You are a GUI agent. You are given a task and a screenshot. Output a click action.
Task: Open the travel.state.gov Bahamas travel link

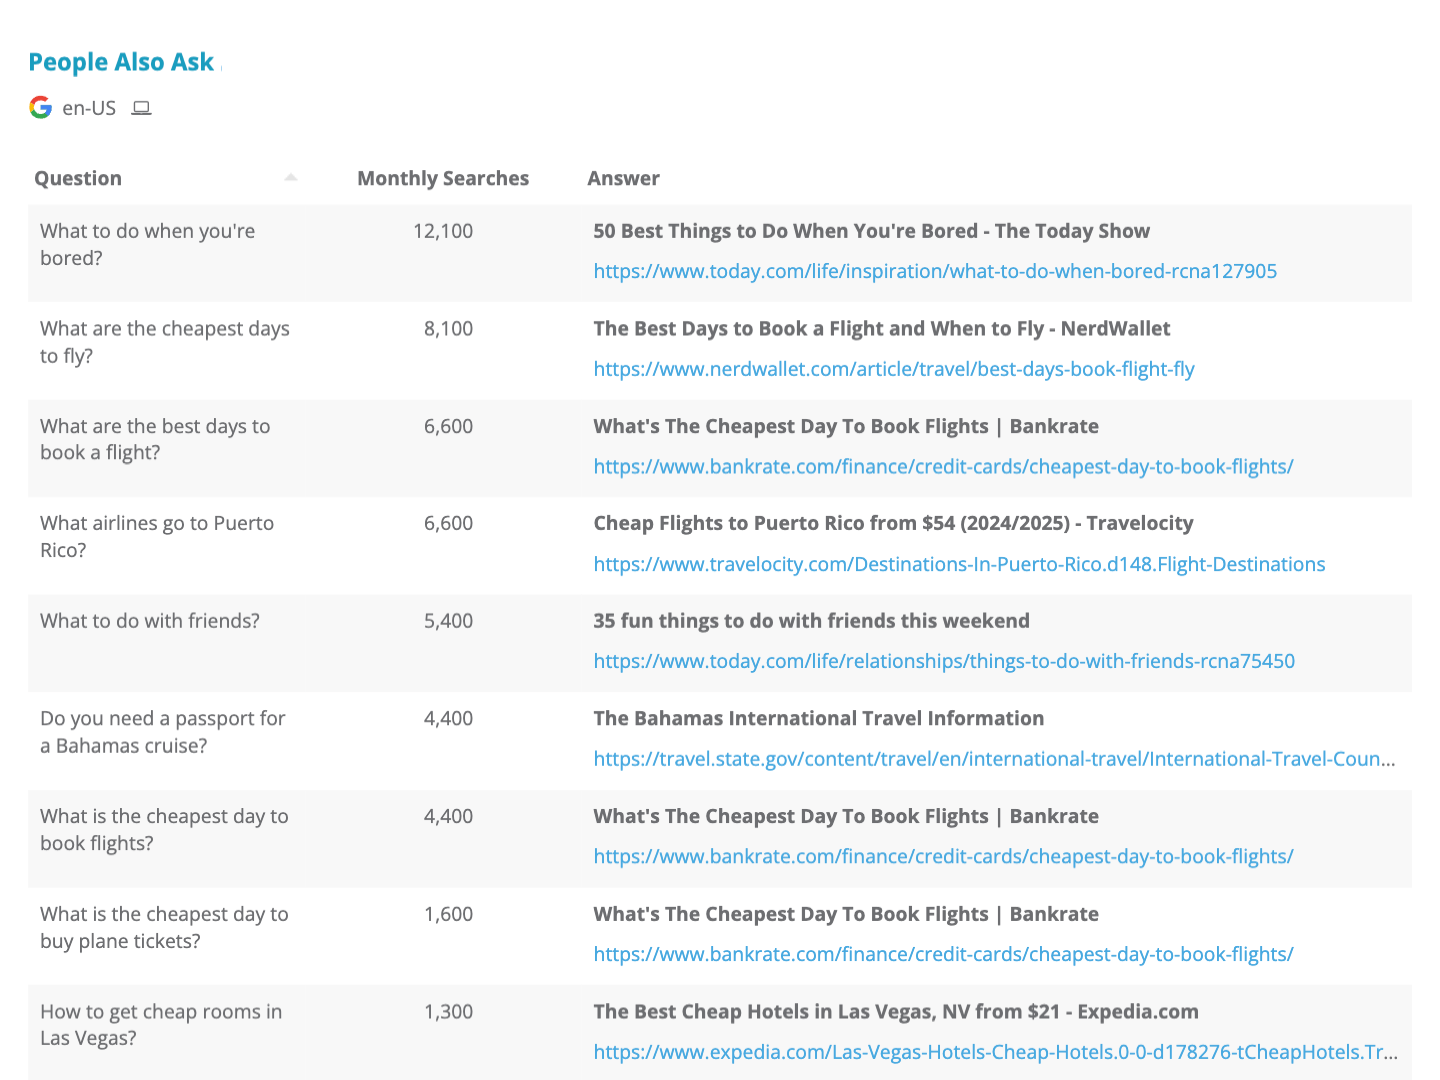point(994,759)
